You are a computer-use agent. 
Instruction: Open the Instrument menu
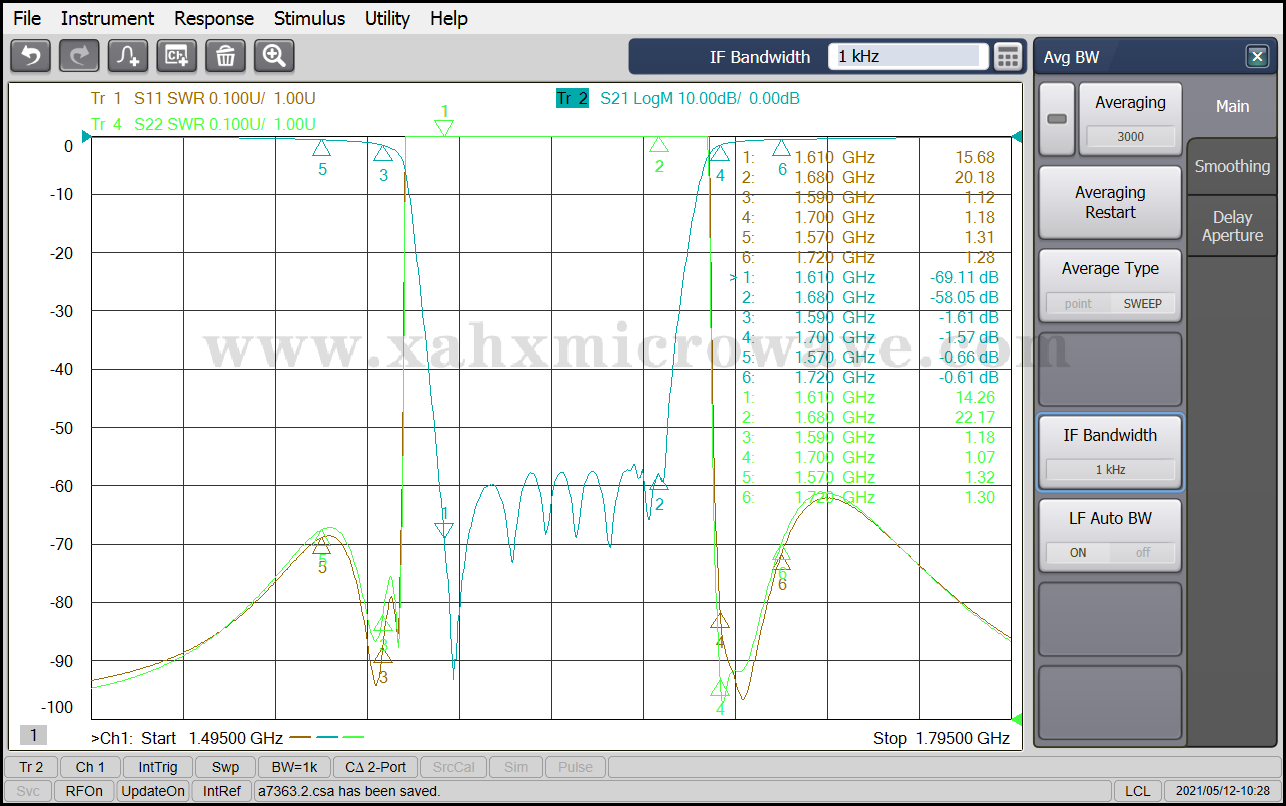[107, 18]
